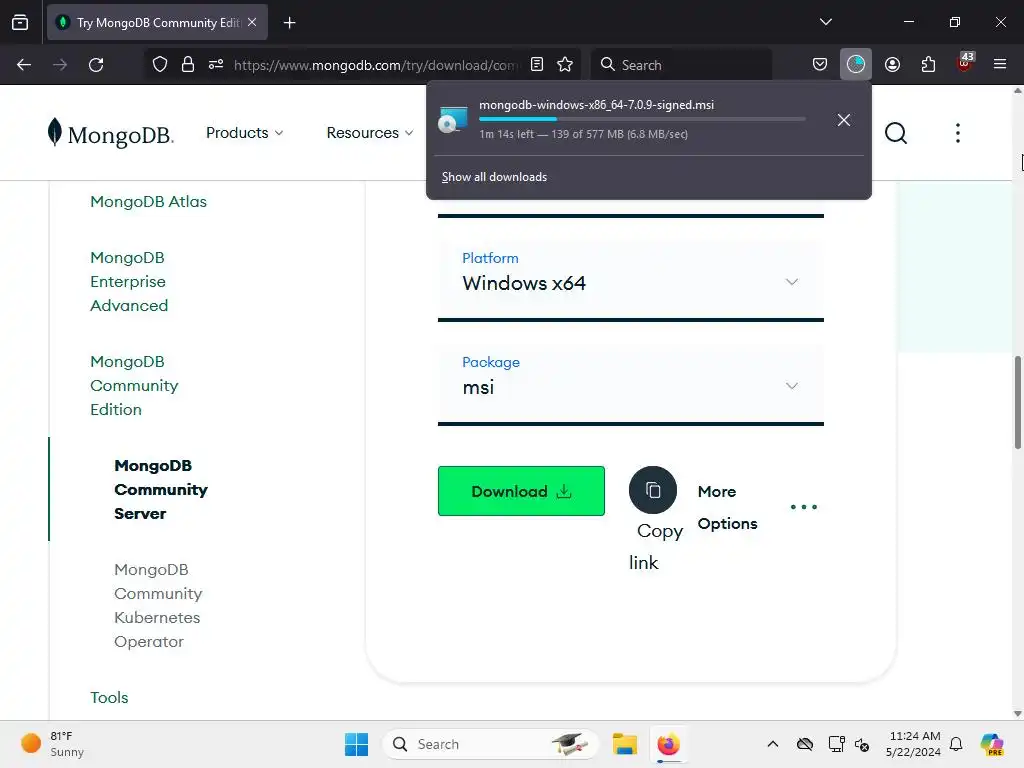Open the Resources menu
This screenshot has width=1024, height=768.
click(x=370, y=133)
